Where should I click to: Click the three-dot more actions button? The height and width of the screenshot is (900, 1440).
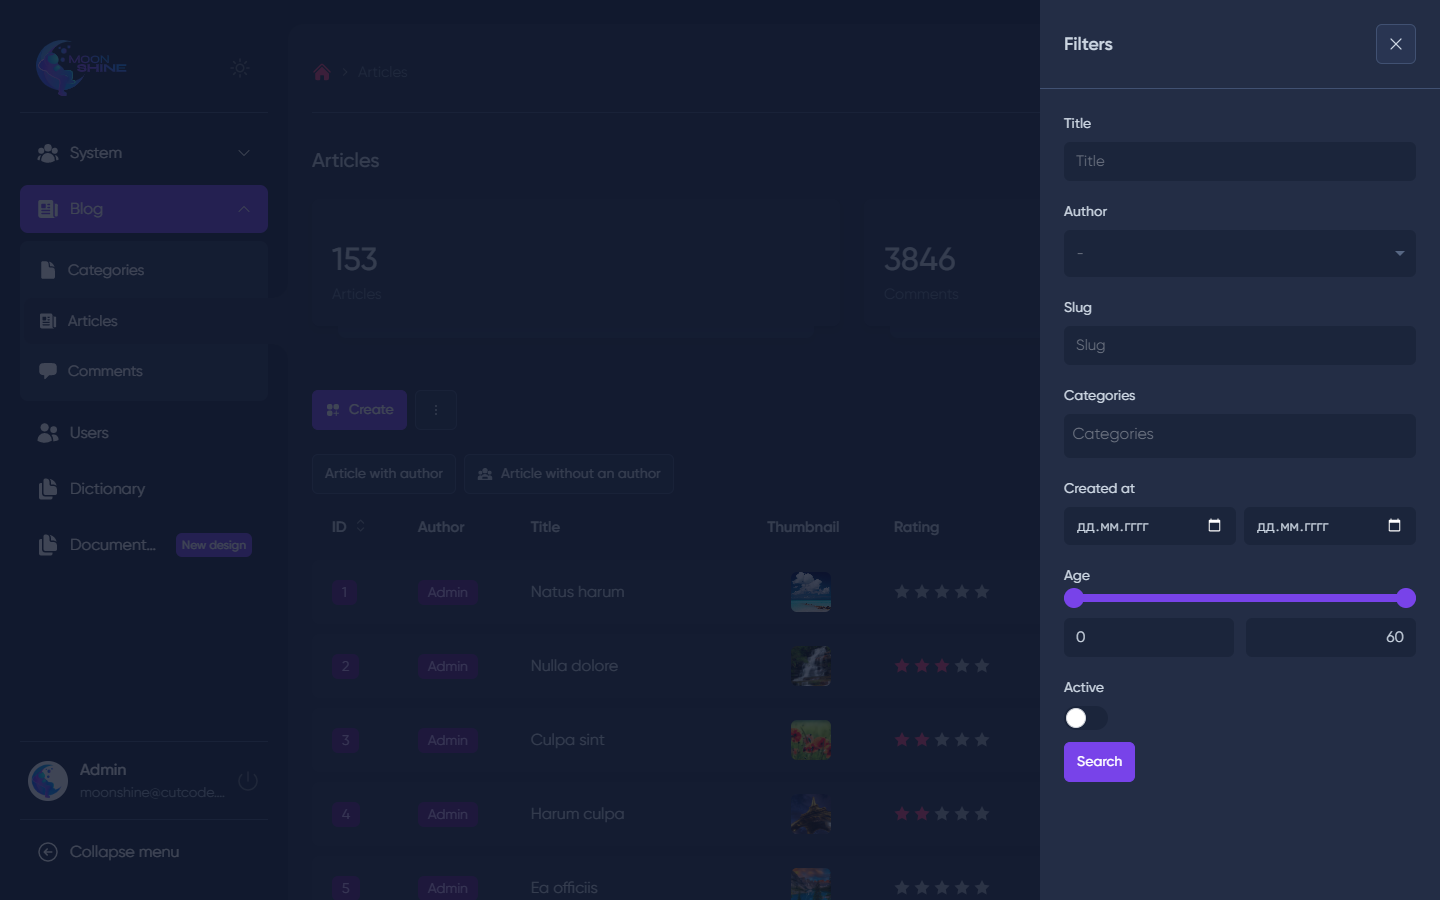436,410
